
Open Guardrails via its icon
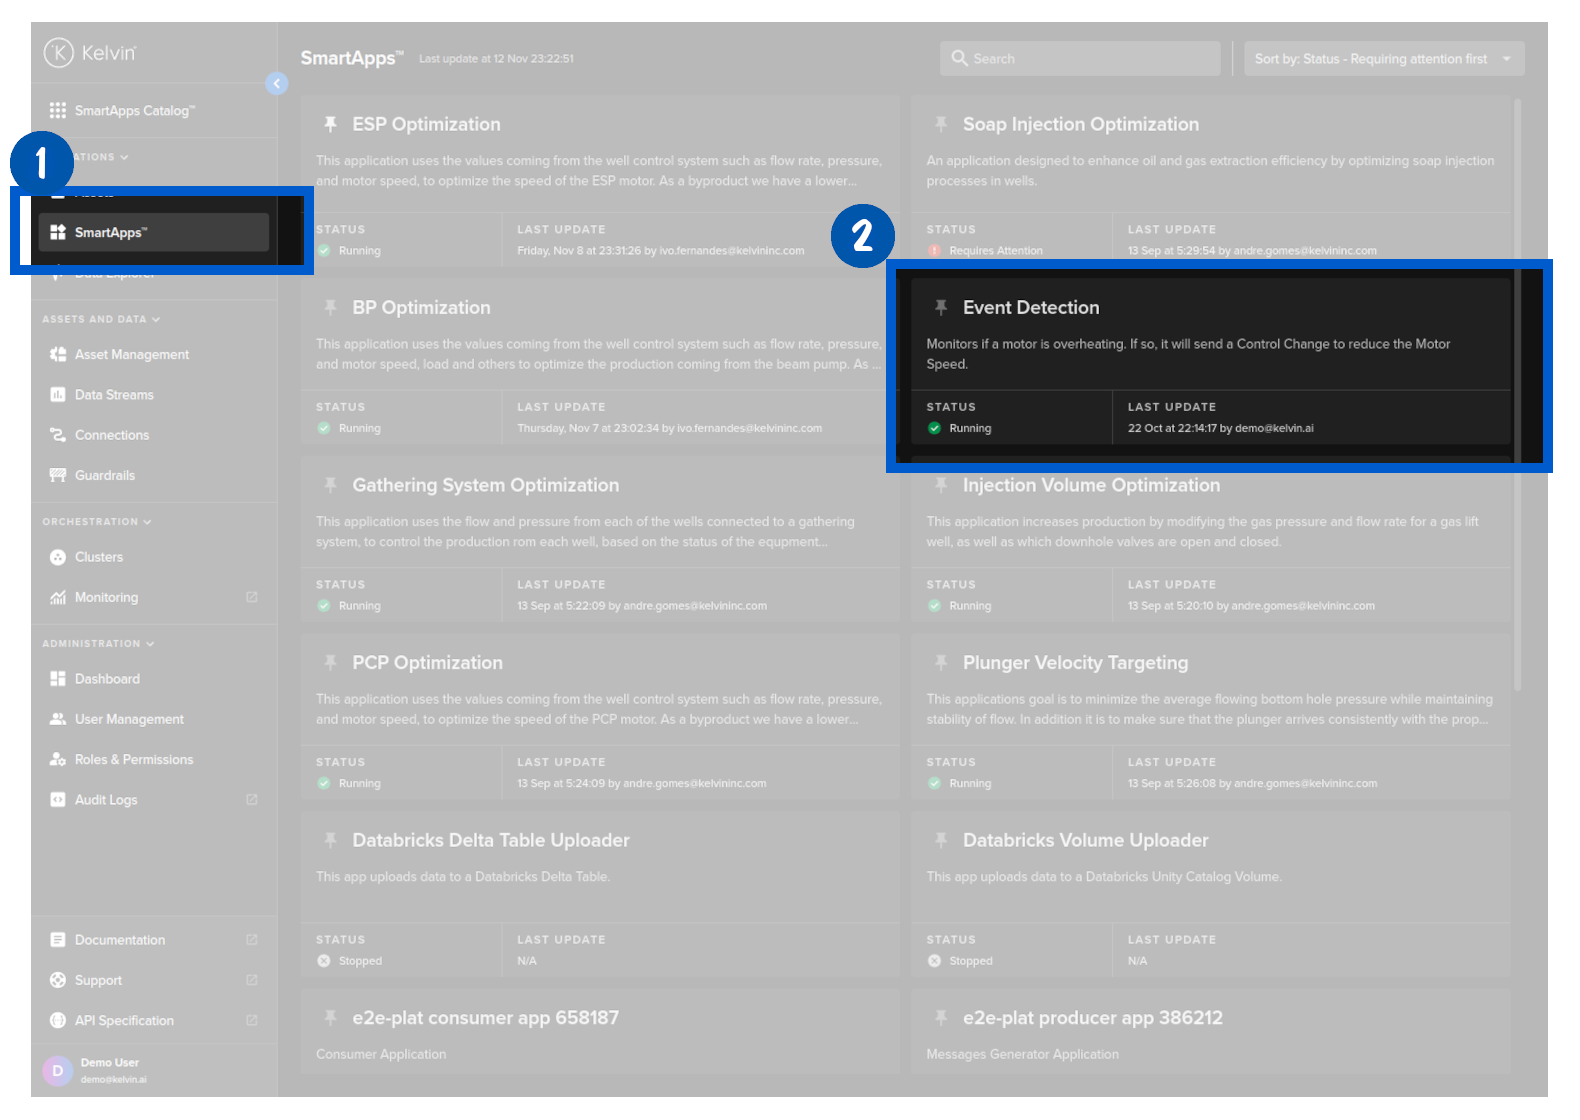[58, 475]
